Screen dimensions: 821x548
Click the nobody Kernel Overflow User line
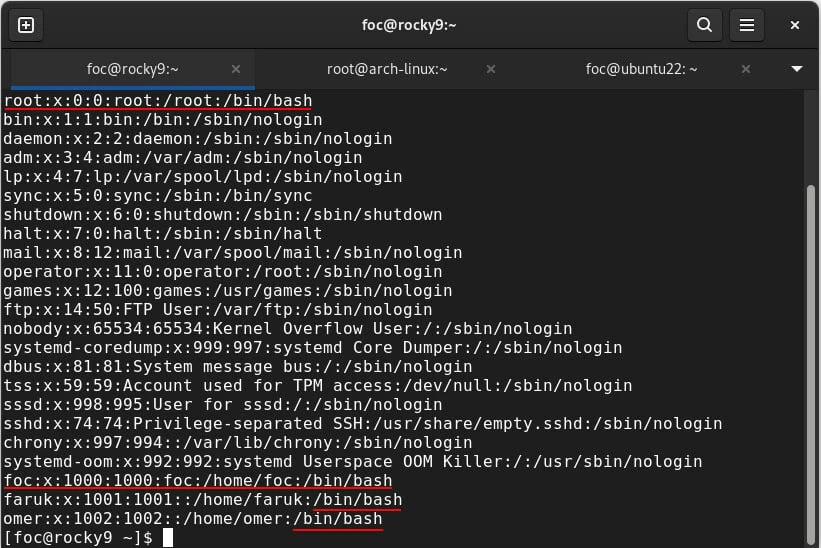tap(287, 329)
